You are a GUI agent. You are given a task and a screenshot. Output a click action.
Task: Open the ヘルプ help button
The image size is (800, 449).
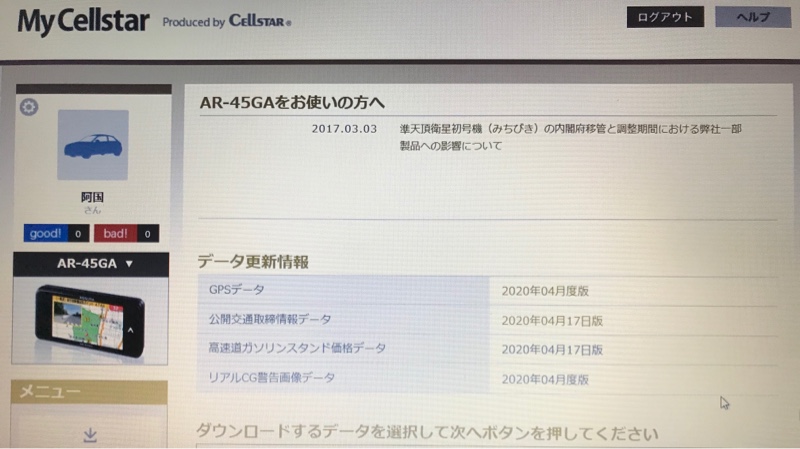tap(753, 17)
